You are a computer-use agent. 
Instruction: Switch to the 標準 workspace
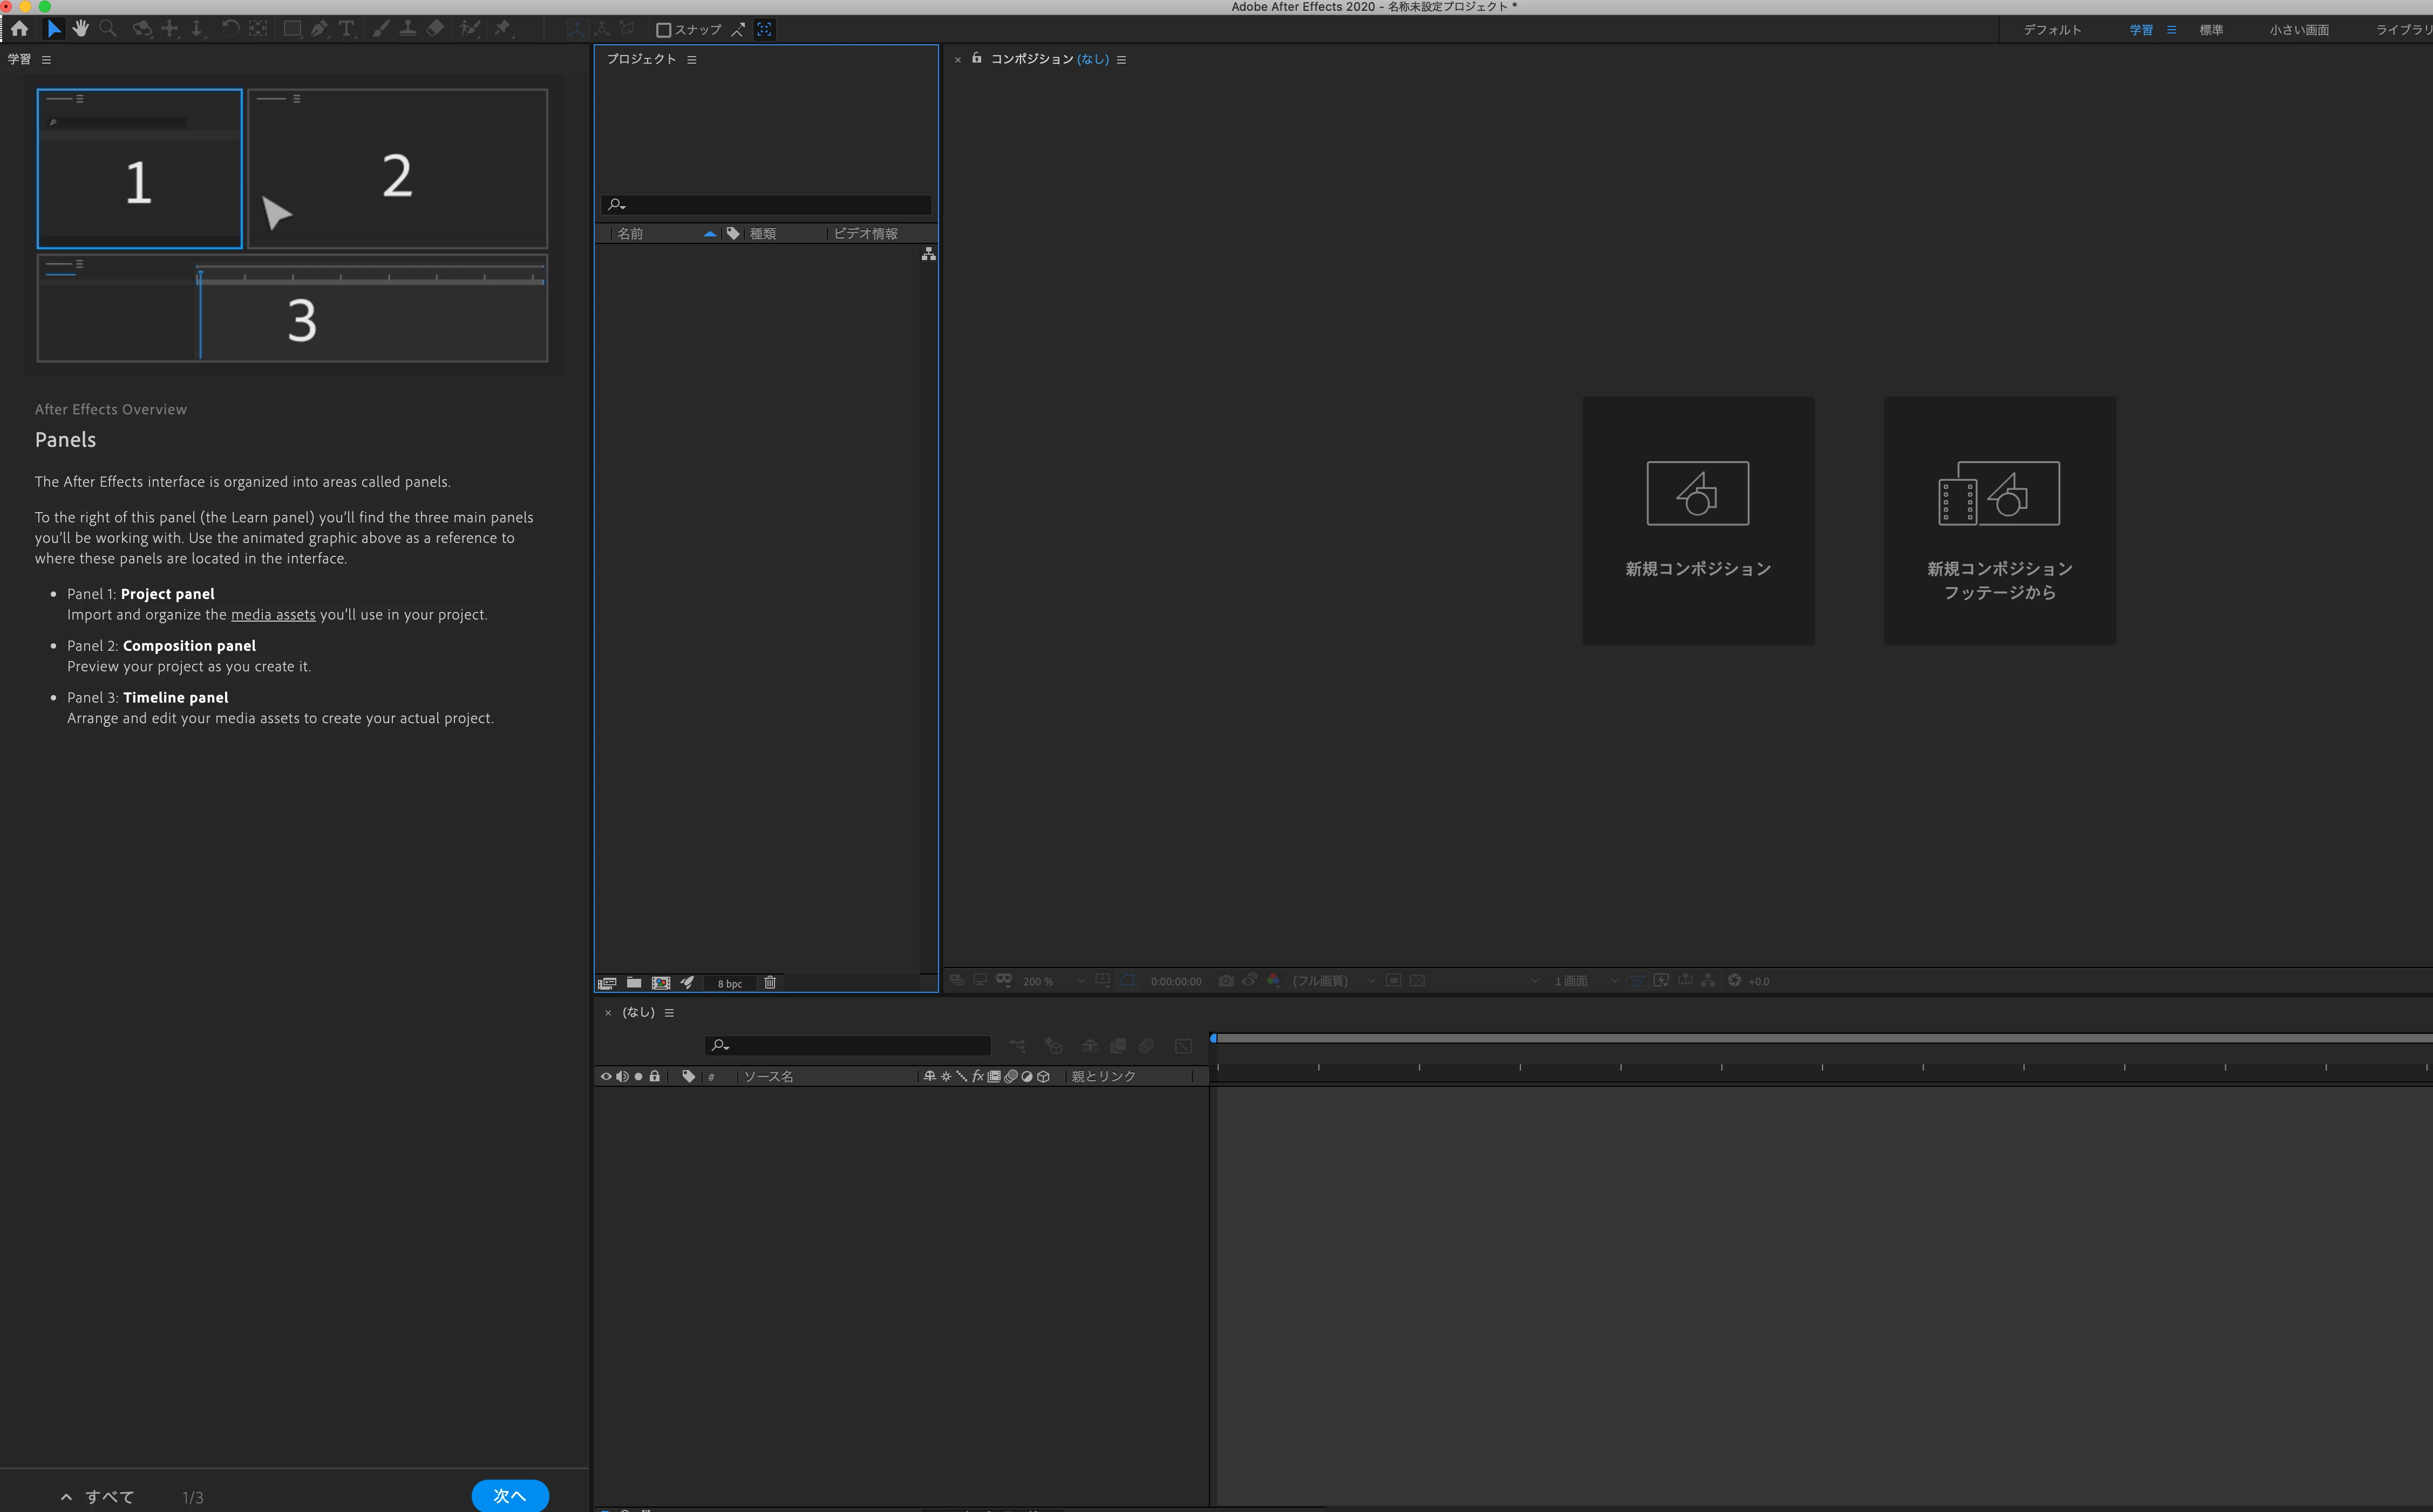(x=2210, y=30)
